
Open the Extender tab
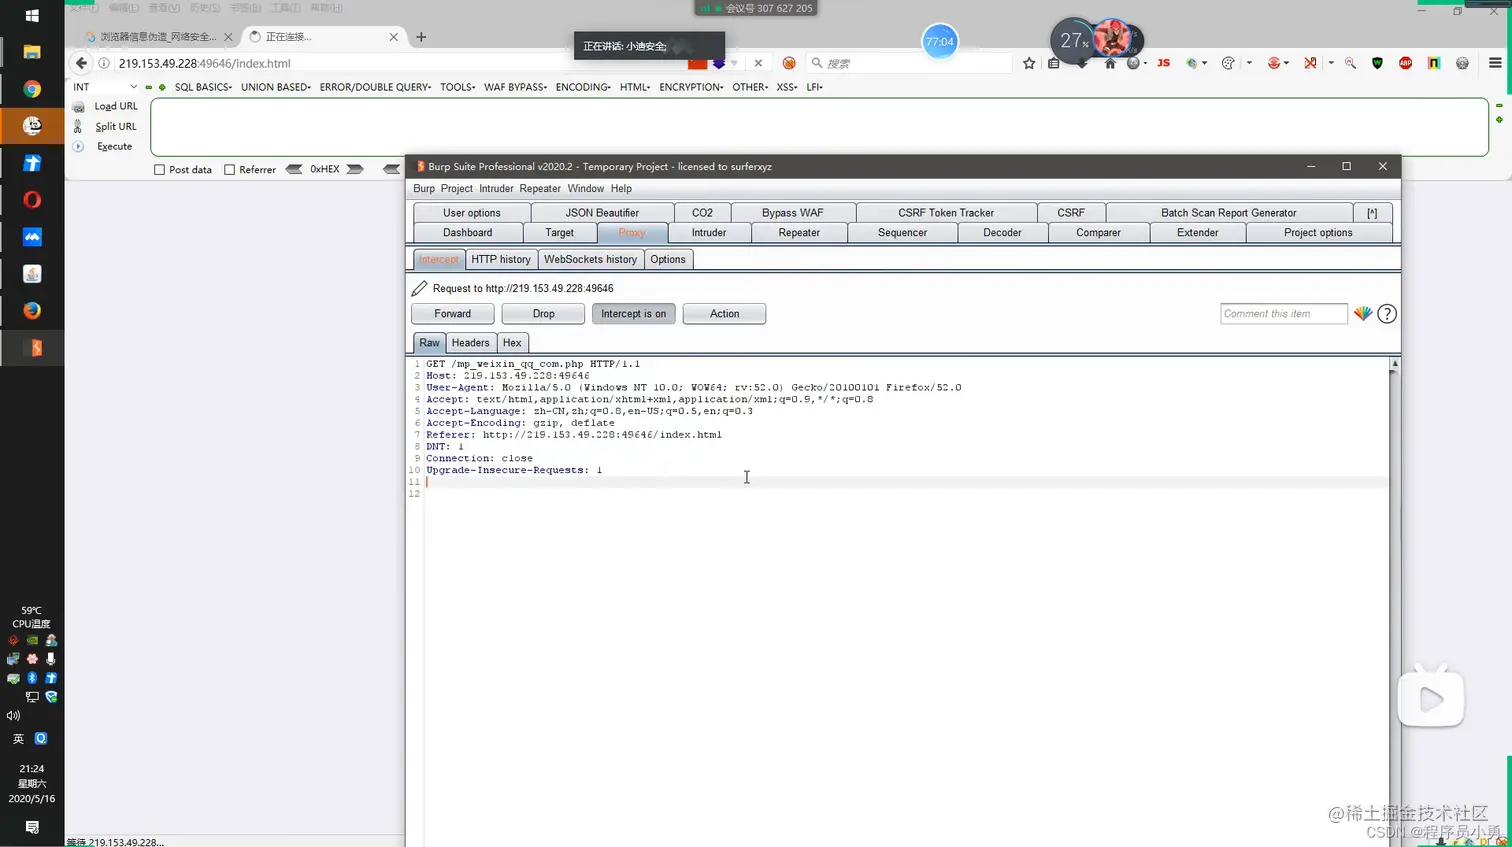1198,233
